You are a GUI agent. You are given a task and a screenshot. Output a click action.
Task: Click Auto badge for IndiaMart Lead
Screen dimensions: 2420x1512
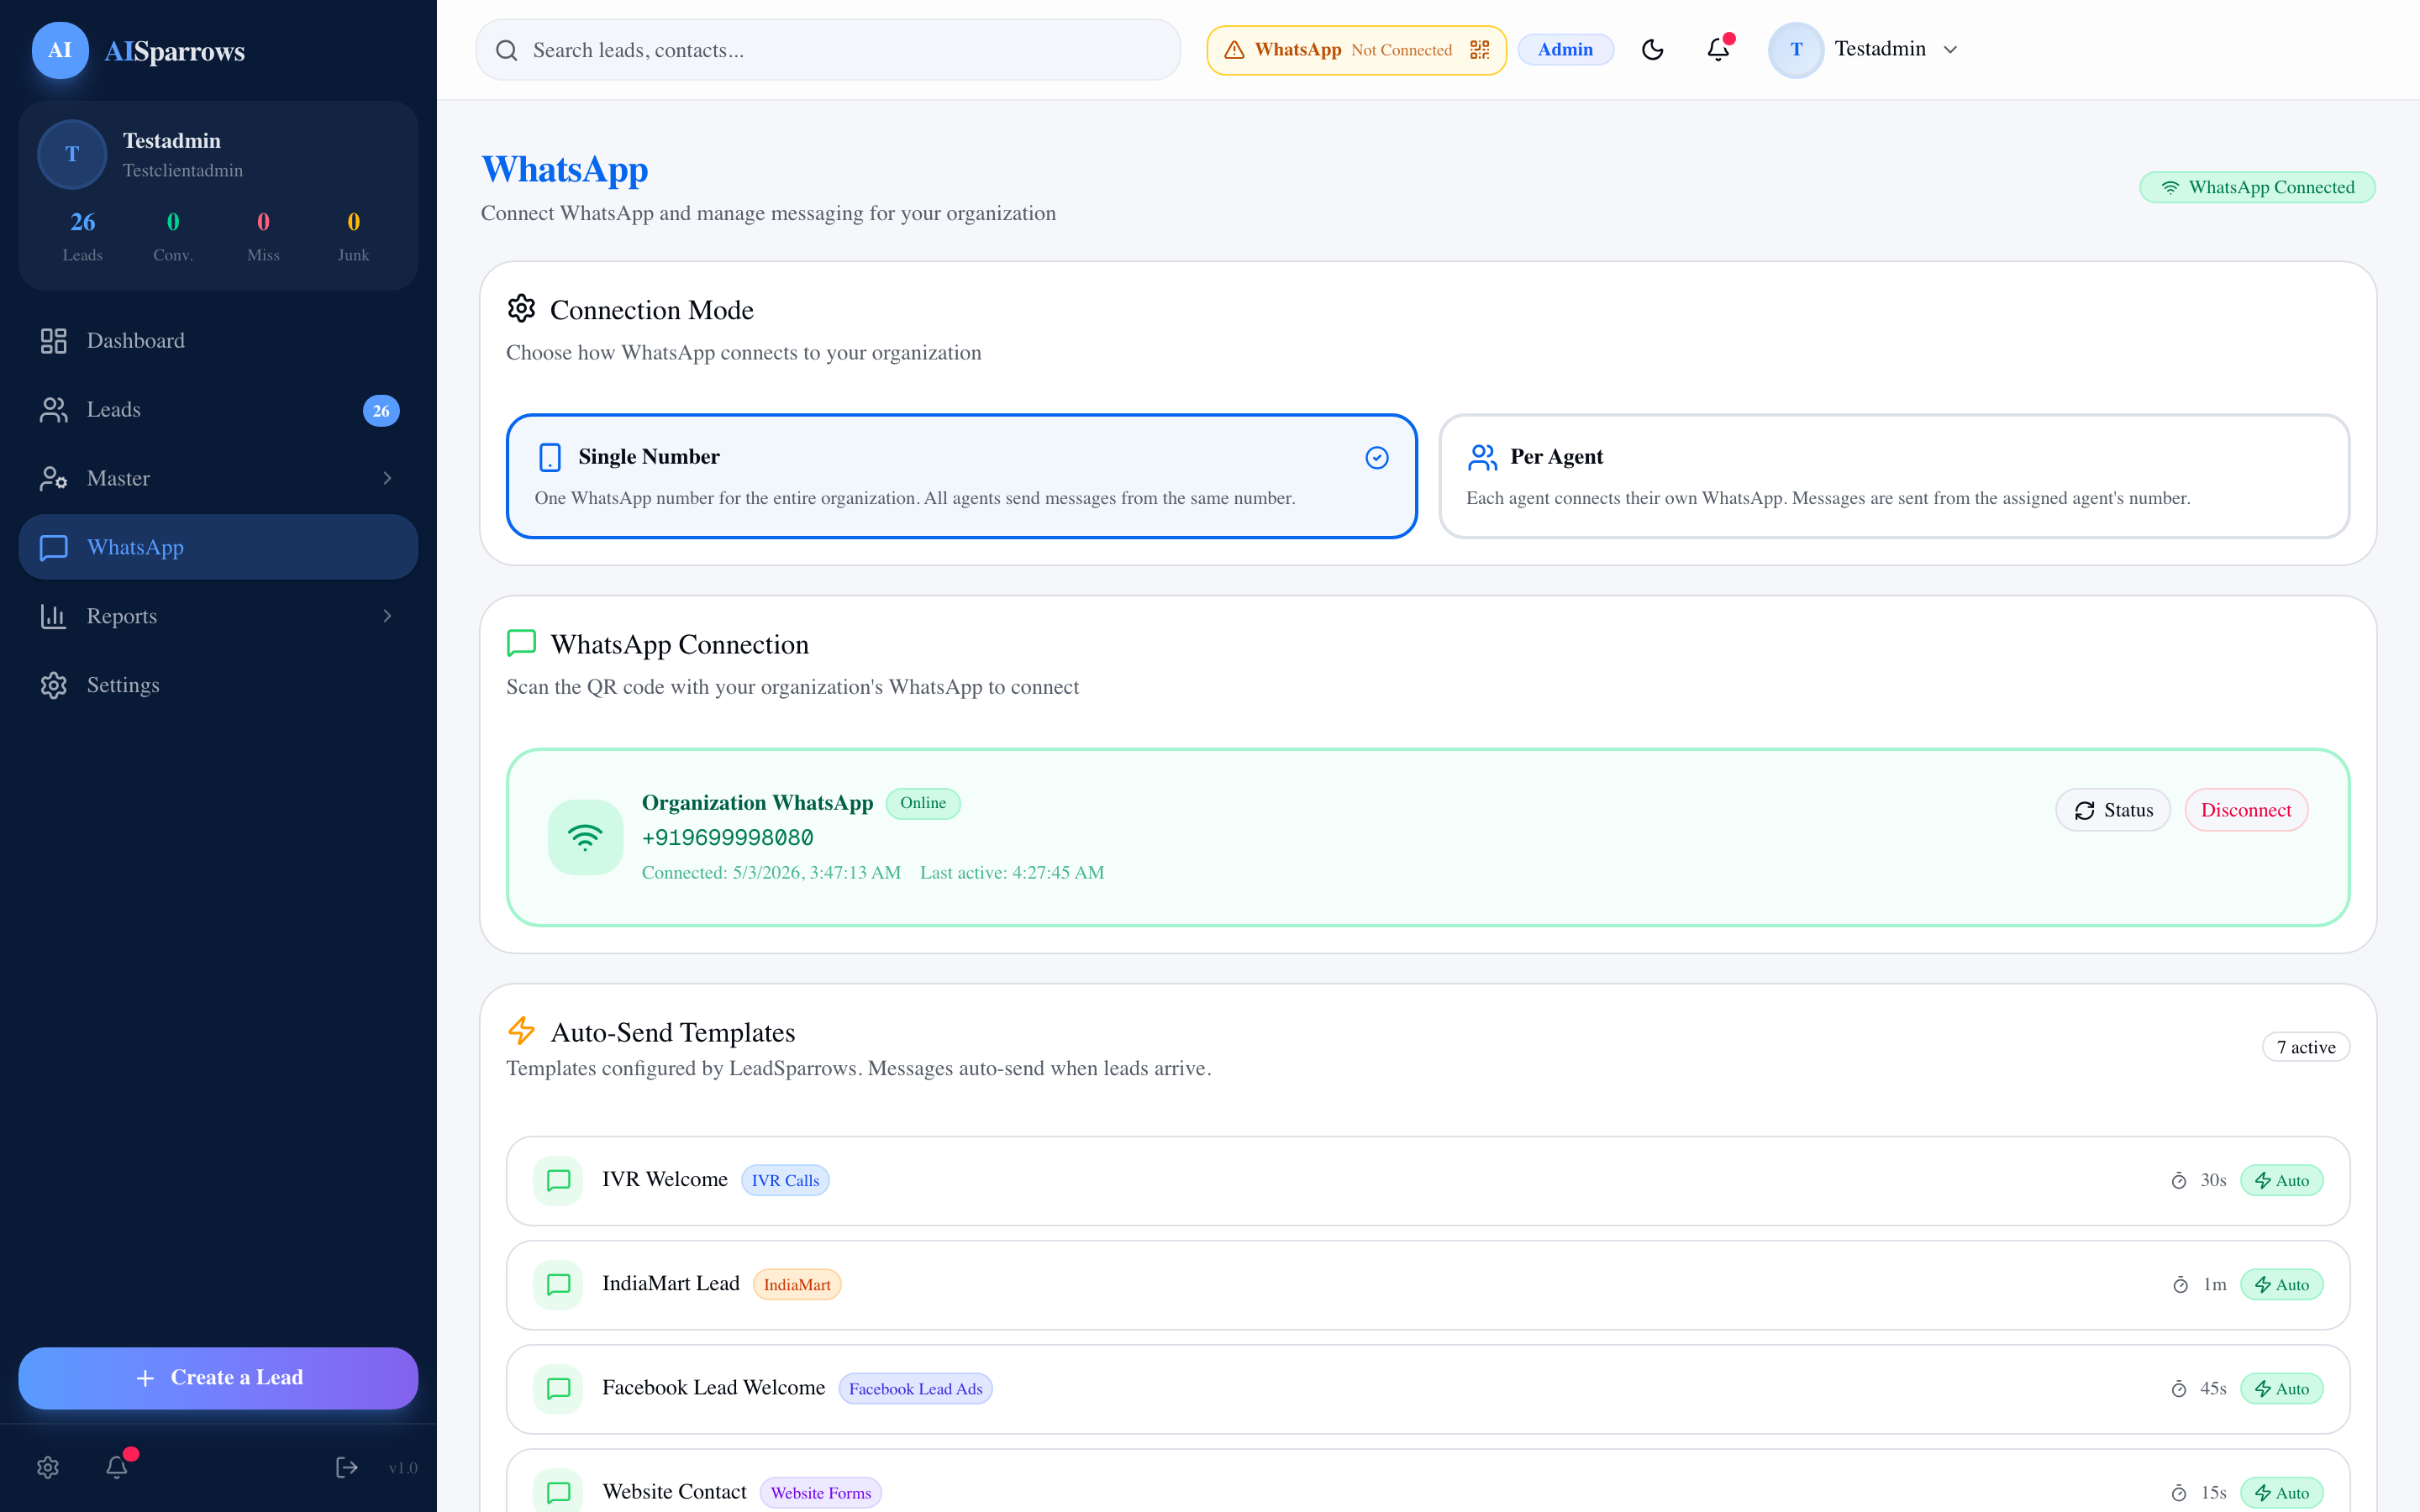tap(2282, 1285)
